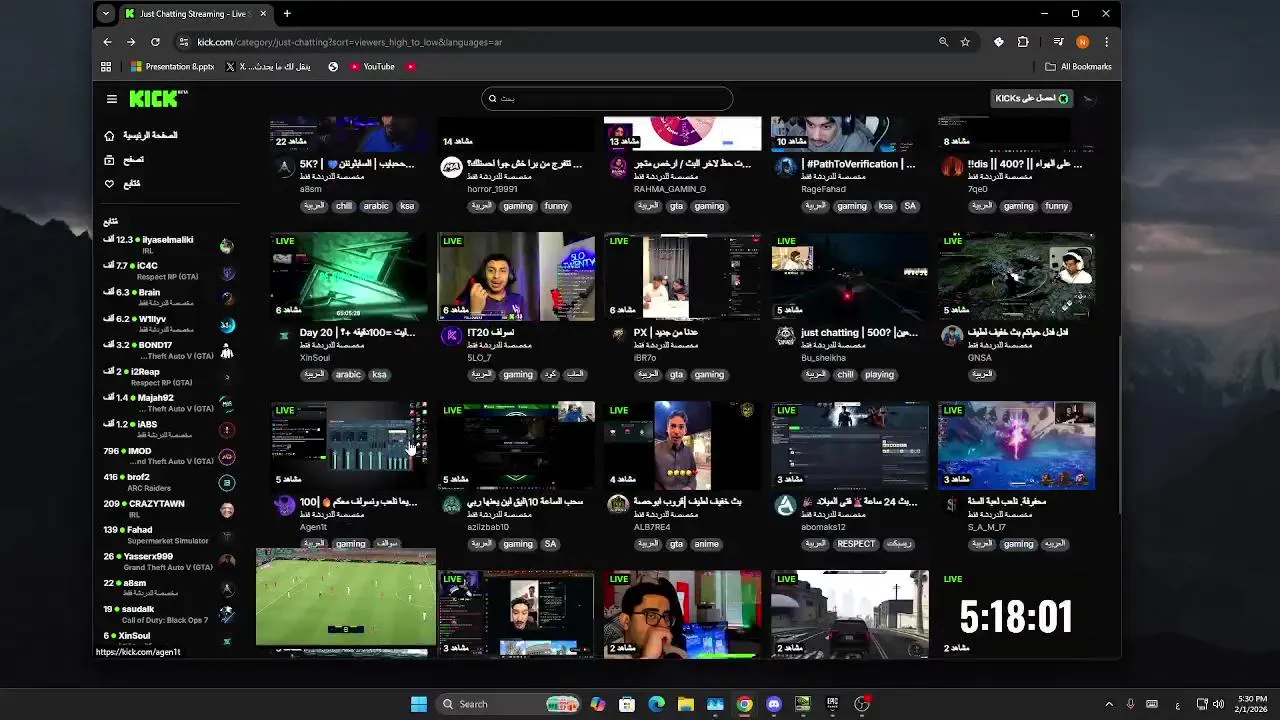Click the gta tag under iBR7o
The height and width of the screenshot is (720, 1280).
[x=676, y=375]
